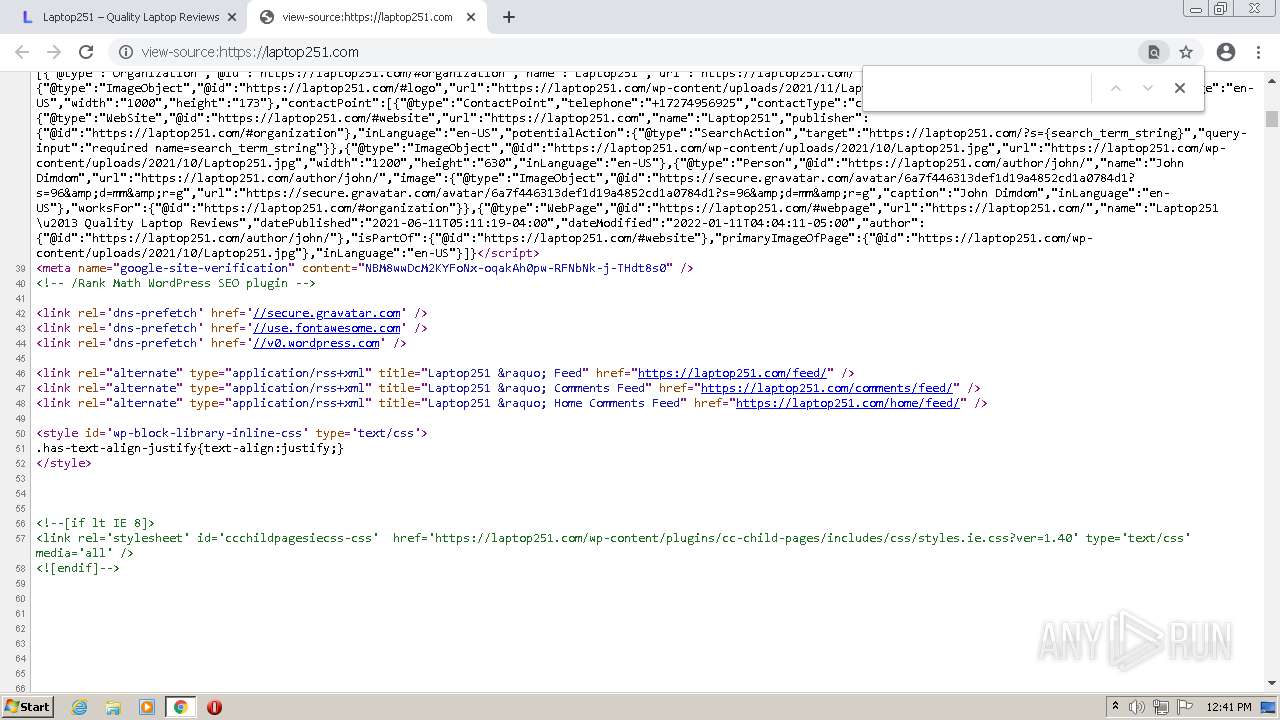The width and height of the screenshot is (1280, 720).
Task: Open Windows Media Player taskbar icon
Action: (x=147, y=707)
